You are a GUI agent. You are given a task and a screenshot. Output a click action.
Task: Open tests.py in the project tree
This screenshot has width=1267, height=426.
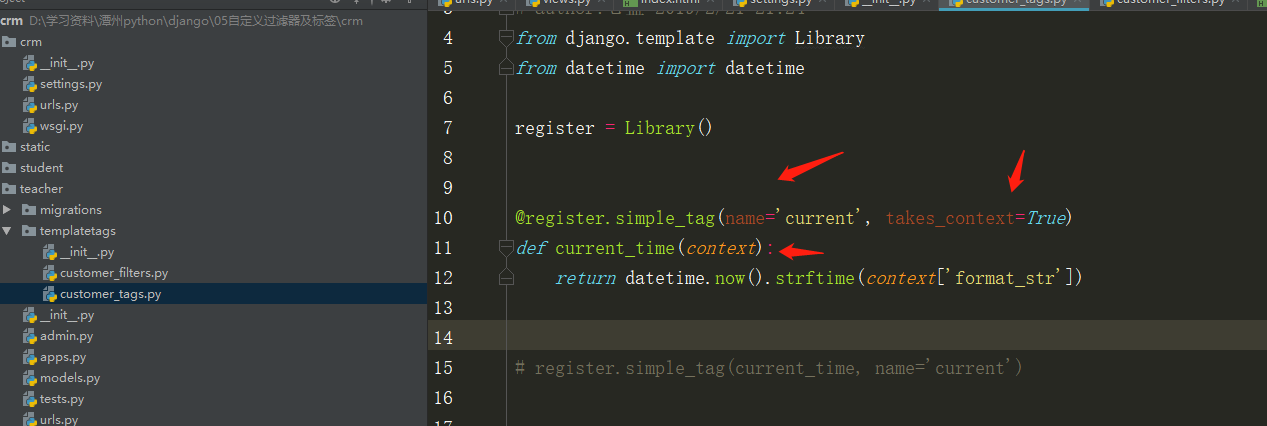64,399
